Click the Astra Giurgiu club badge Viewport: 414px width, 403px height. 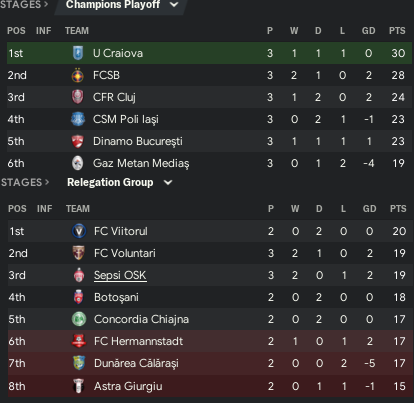point(78,386)
